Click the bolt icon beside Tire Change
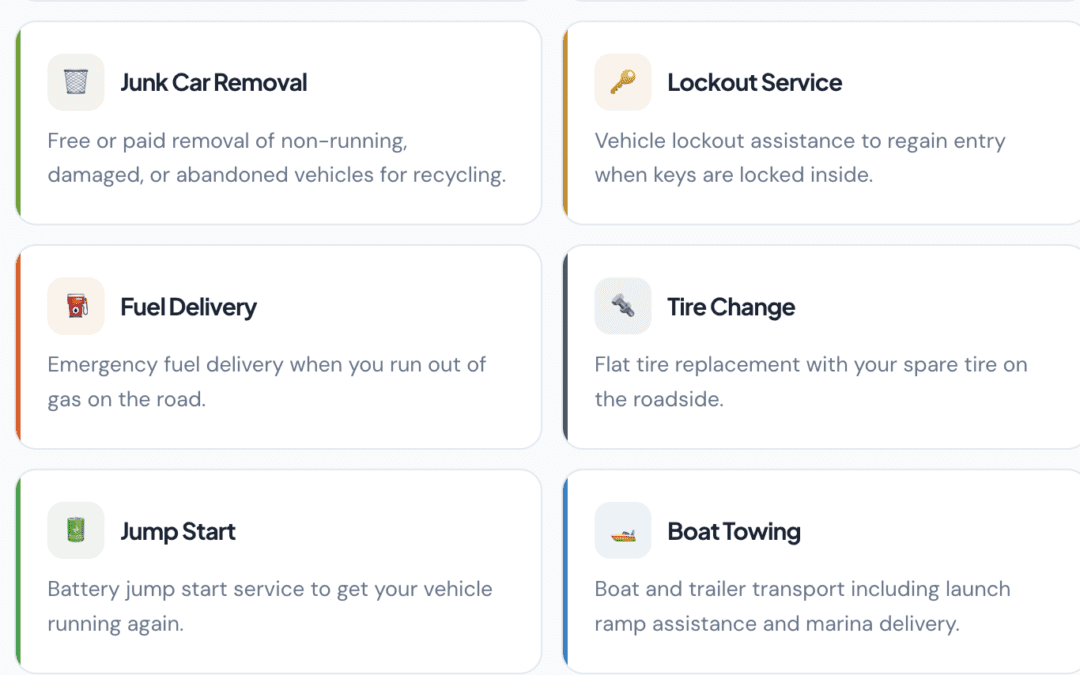The image size is (1080, 675). 623,306
